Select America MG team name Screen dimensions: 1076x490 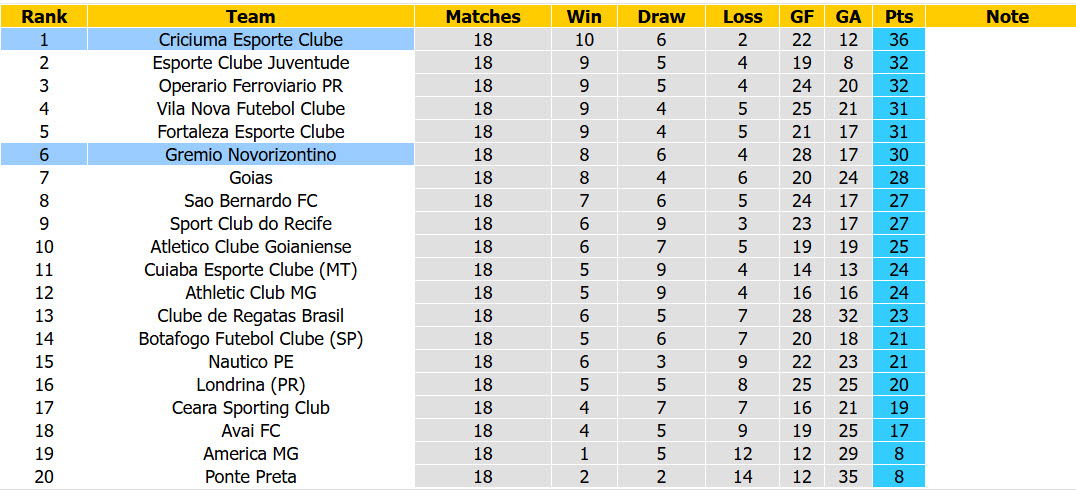coord(250,454)
